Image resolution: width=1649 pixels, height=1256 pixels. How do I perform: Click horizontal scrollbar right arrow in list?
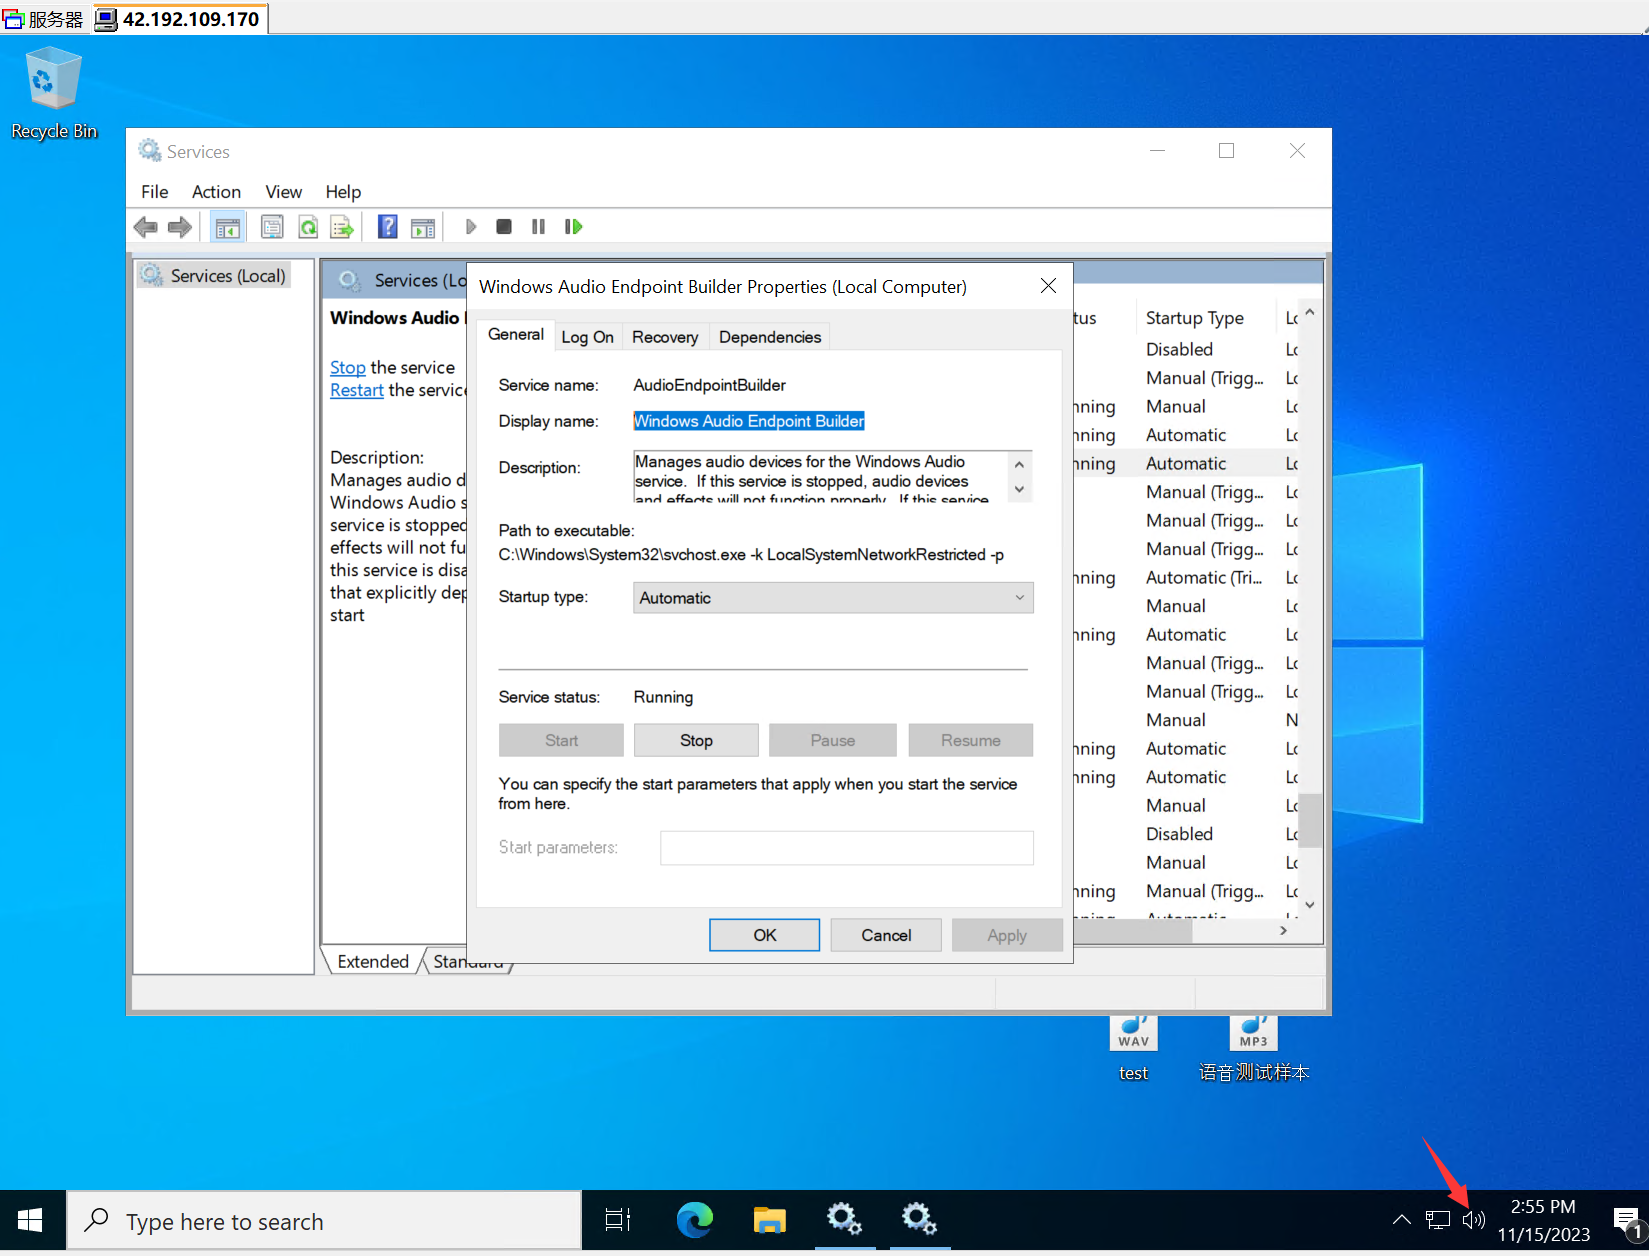click(x=1283, y=931)
